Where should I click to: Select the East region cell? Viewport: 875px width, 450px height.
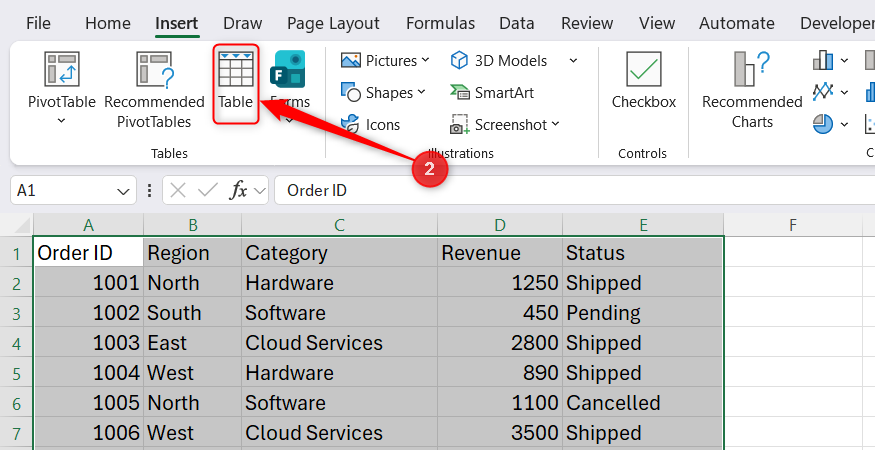tap(193, 343)
